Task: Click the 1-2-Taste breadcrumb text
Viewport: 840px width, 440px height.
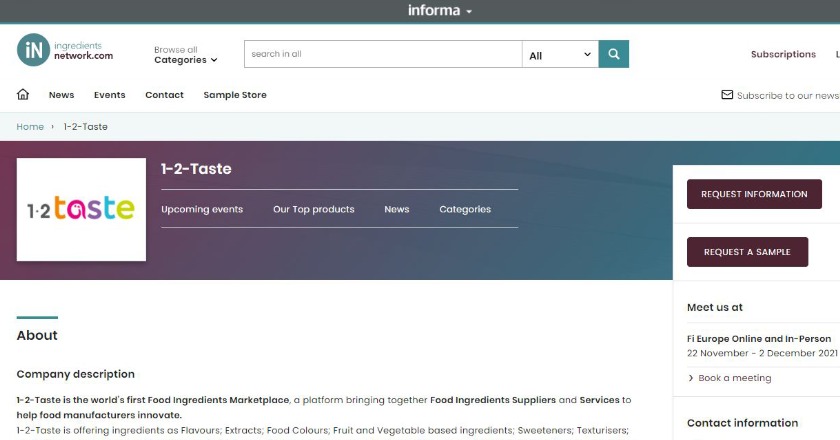Action: click(x=86, y=126)
